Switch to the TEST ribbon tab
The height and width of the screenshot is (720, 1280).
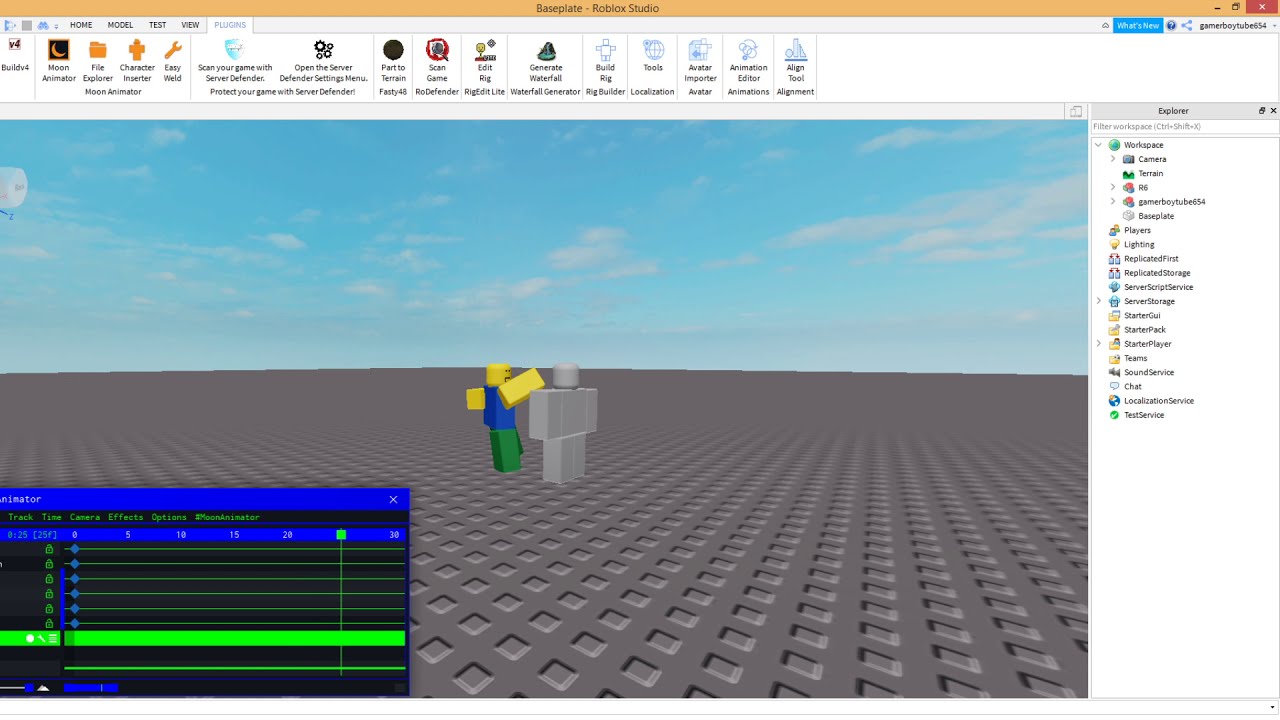pyautogui.click(x=158, y=25)
